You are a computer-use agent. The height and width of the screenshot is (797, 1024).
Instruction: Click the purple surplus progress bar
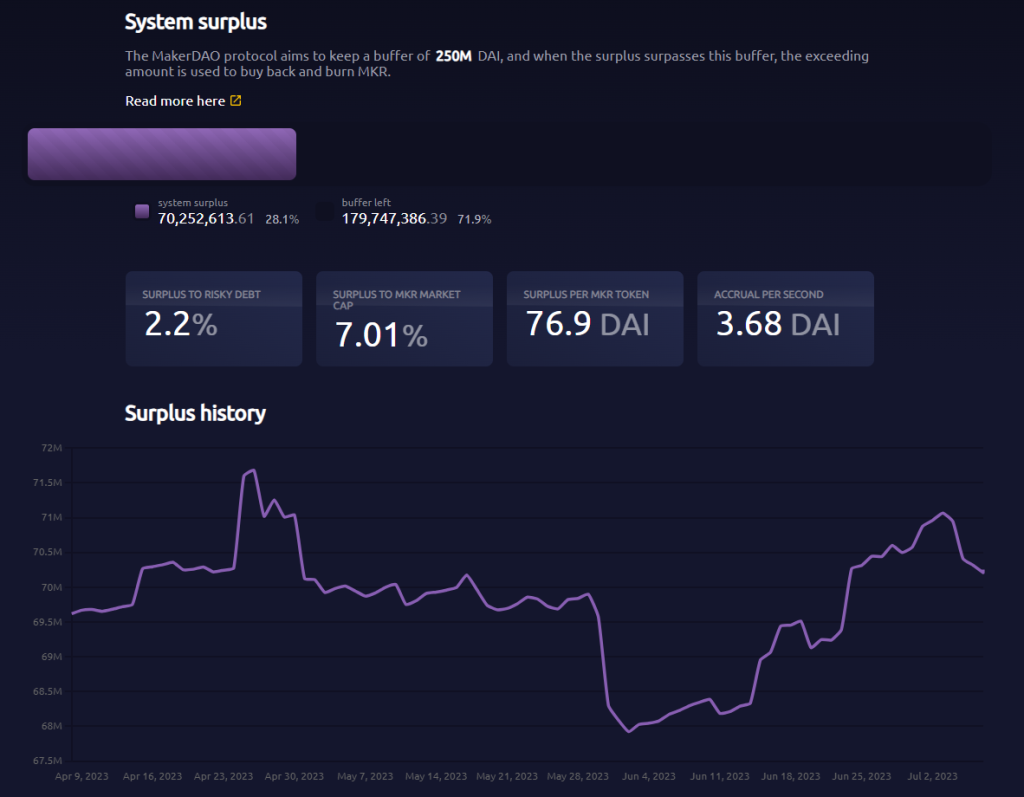(x=162, y=154)
